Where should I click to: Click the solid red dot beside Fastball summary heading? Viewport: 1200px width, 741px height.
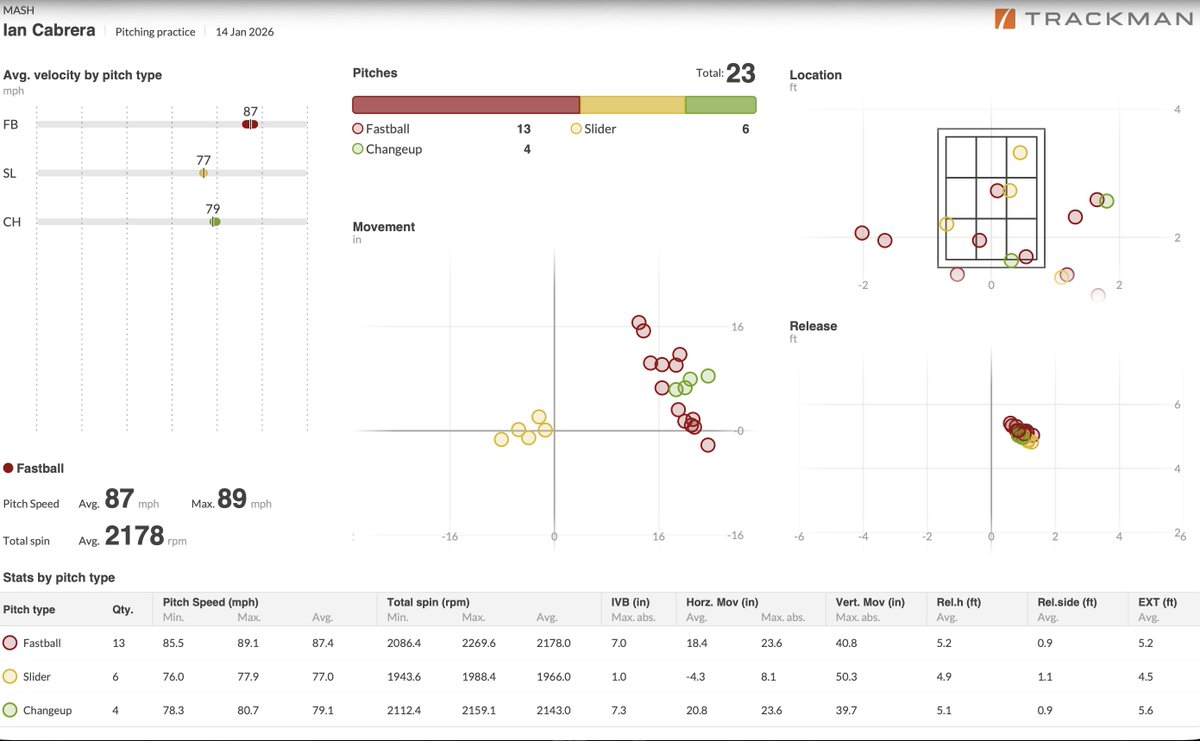[9, 468]
